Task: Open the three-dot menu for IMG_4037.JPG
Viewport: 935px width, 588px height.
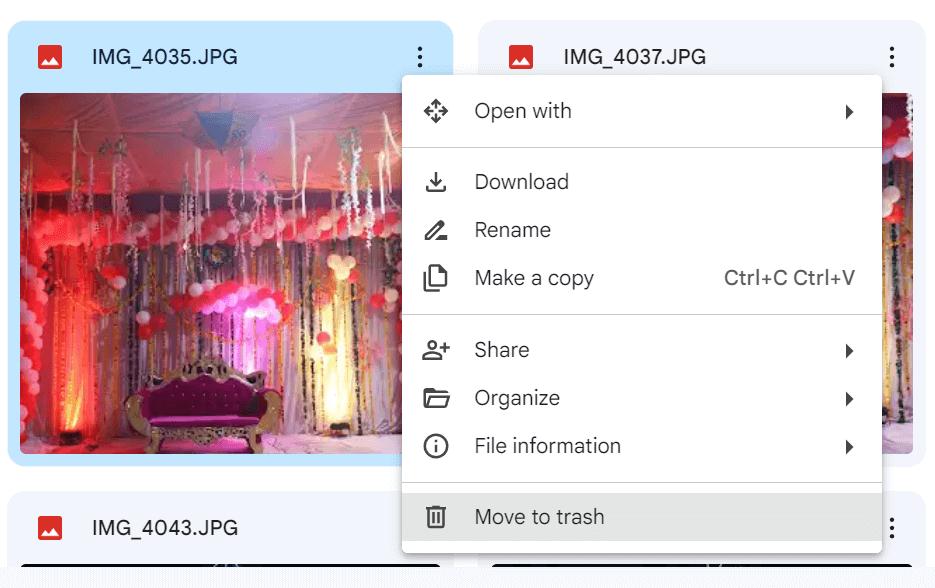Action: 891,57
